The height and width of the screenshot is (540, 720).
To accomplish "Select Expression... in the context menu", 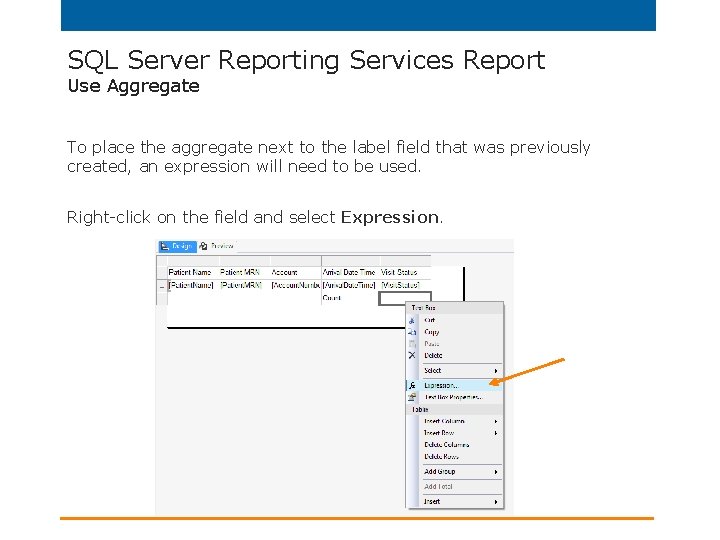I will point(455,385).
